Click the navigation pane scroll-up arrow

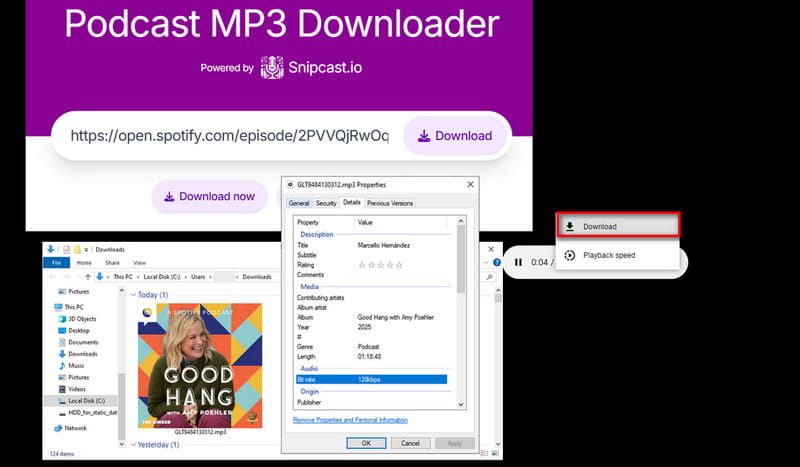[121, 290]
